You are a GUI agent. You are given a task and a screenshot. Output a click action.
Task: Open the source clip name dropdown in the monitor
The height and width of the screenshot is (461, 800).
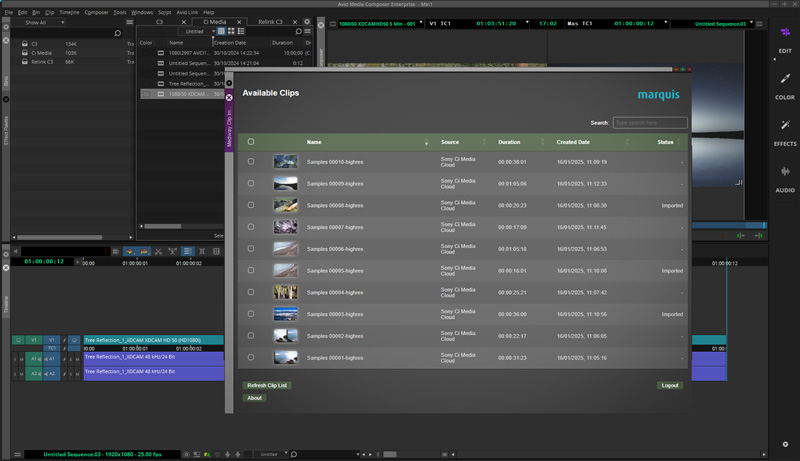tap(421, 23)
